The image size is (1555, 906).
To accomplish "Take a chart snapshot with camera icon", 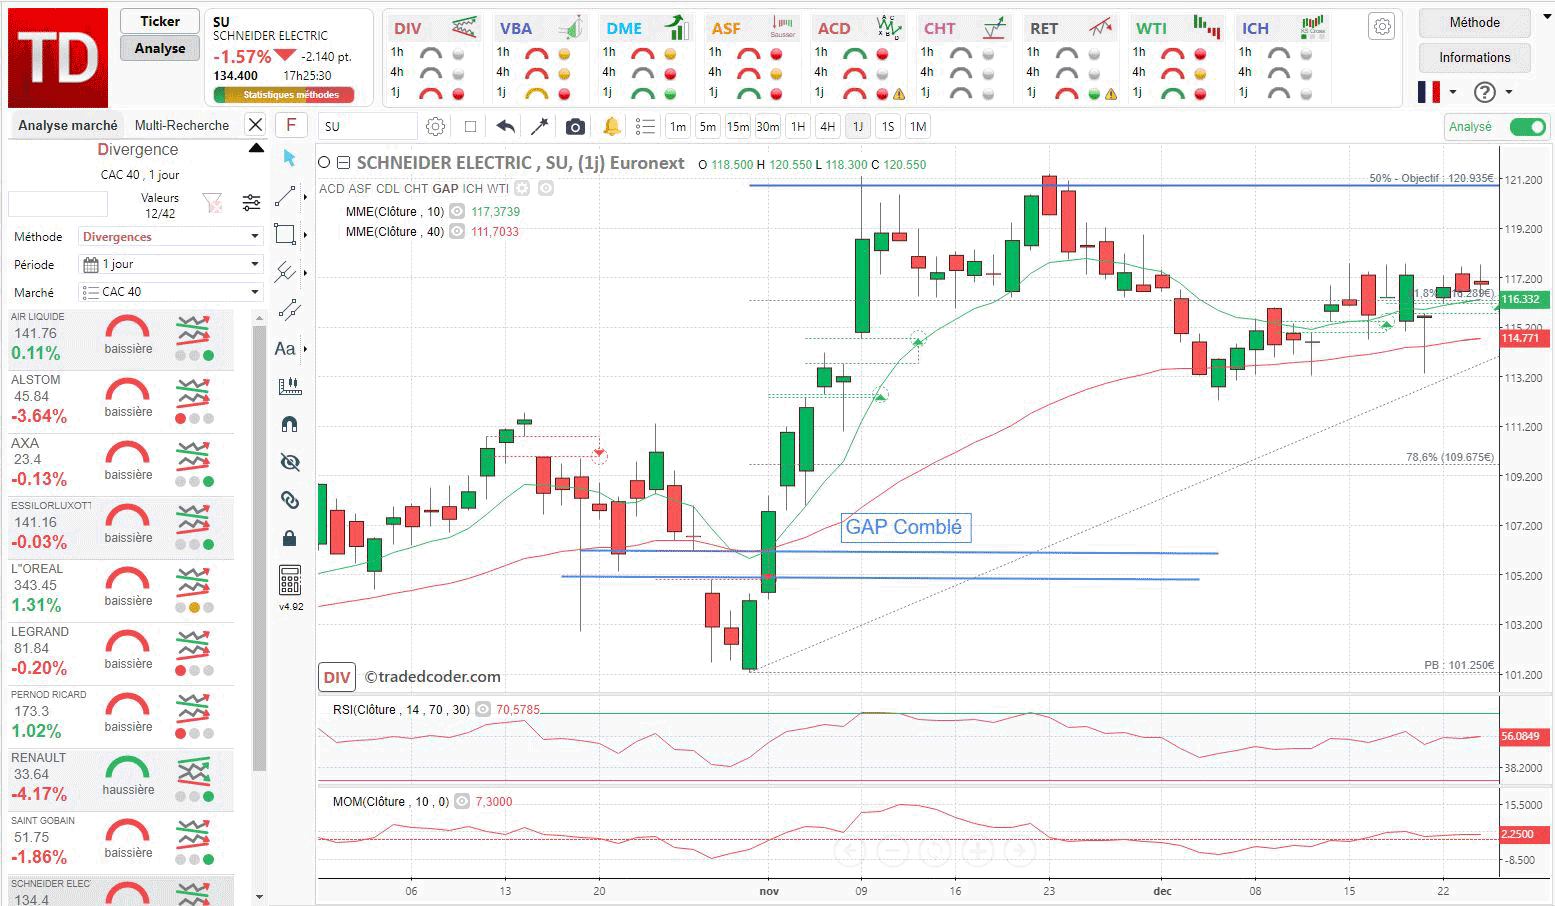I will (575, 127).
